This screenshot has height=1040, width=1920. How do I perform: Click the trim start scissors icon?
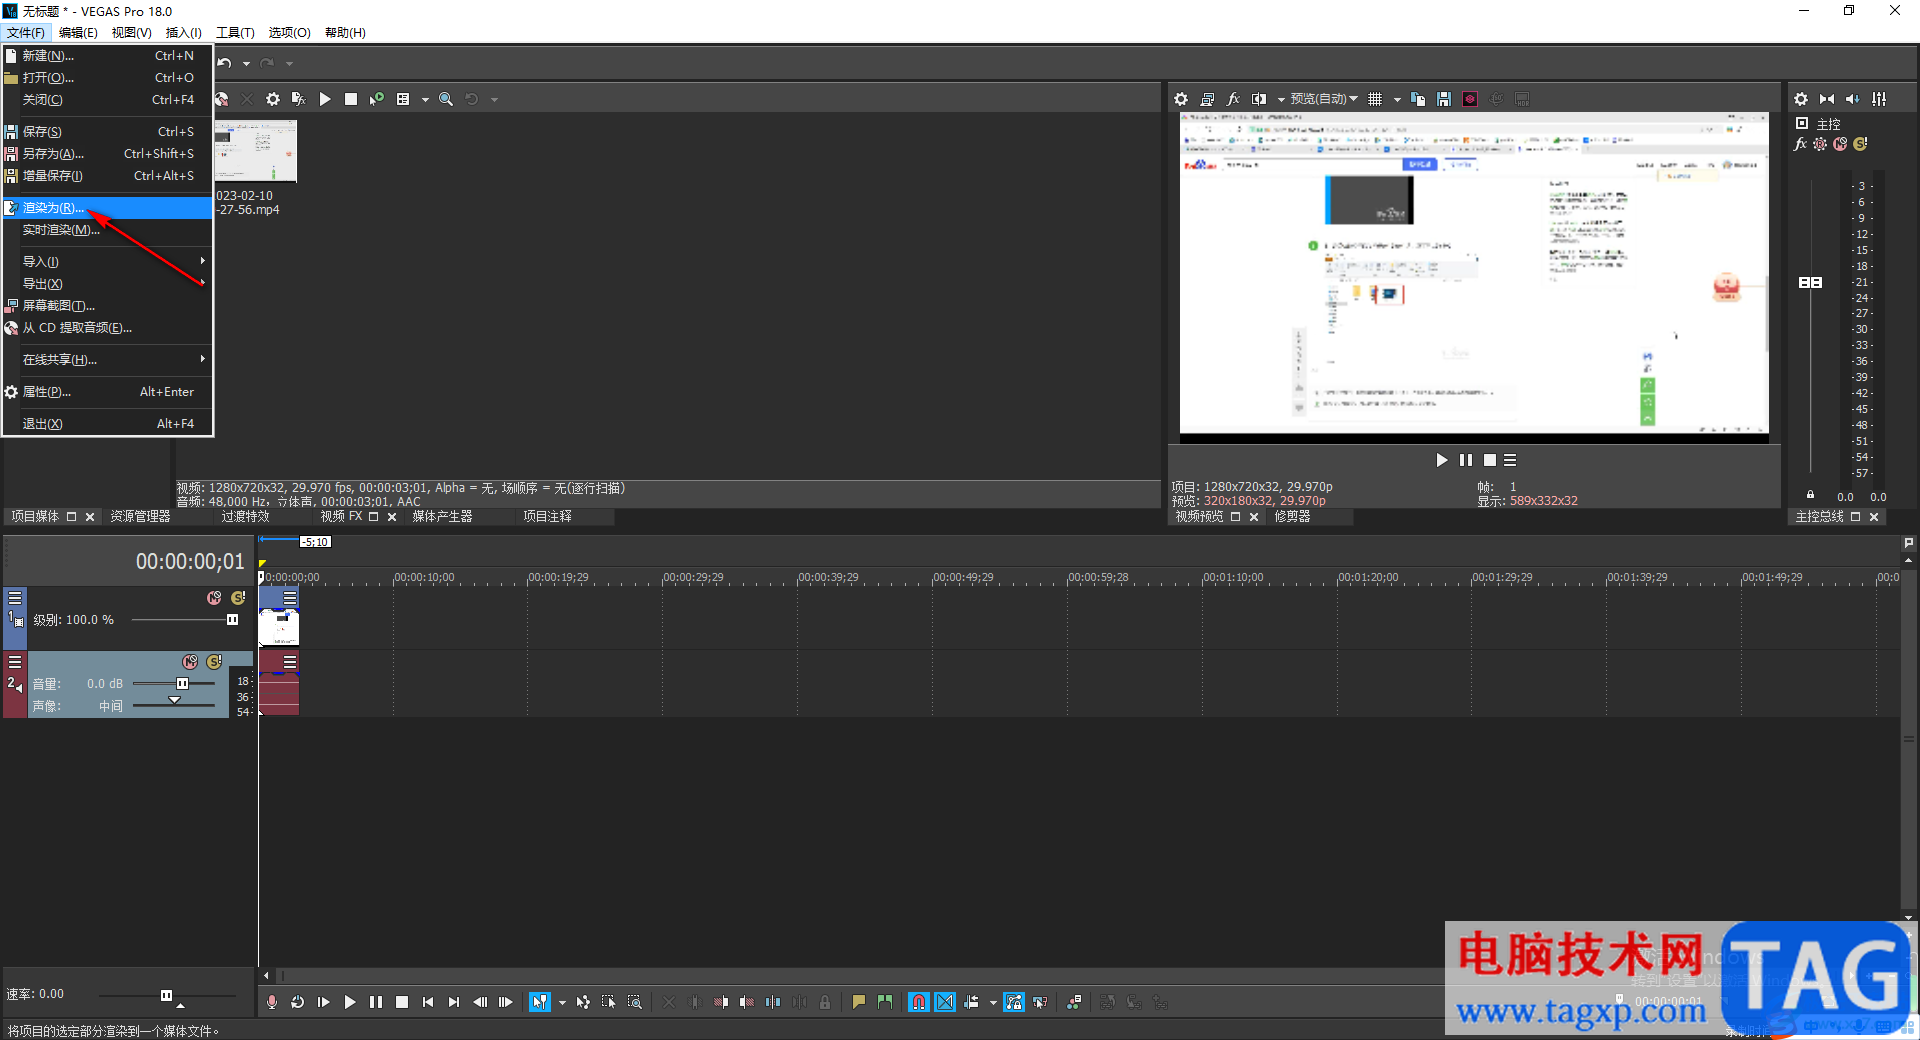(x=721, y=1002)
